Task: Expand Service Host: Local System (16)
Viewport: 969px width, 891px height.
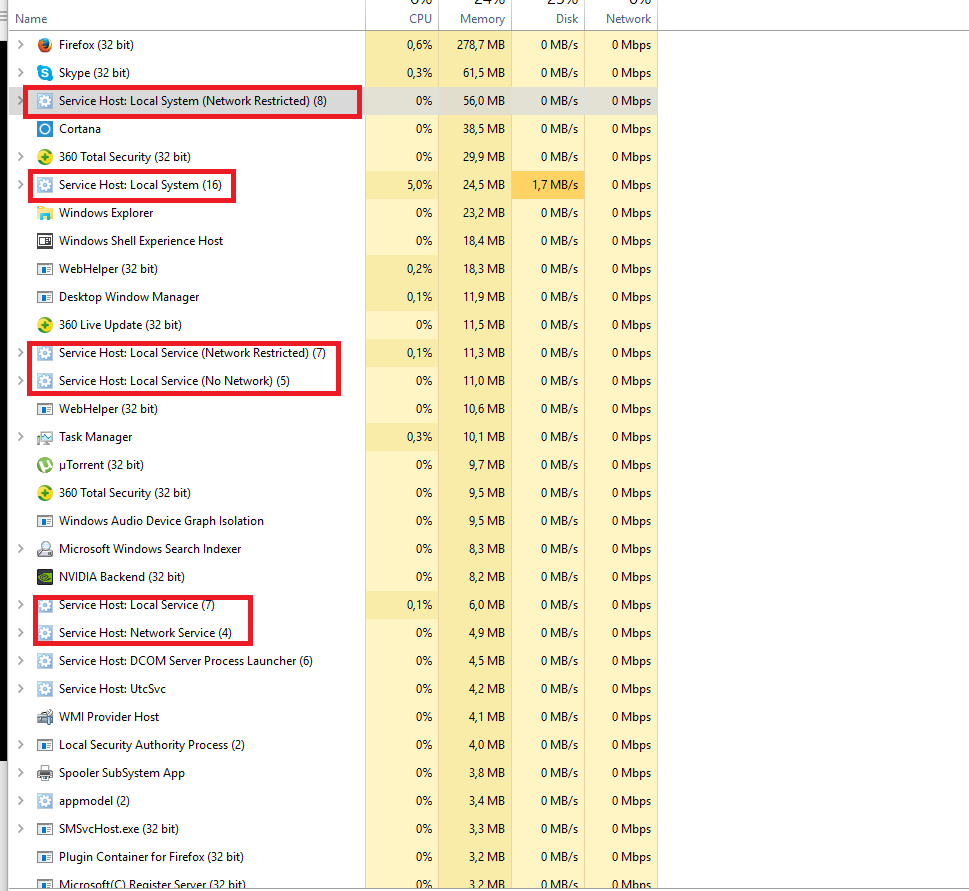Action: (20, 185)
